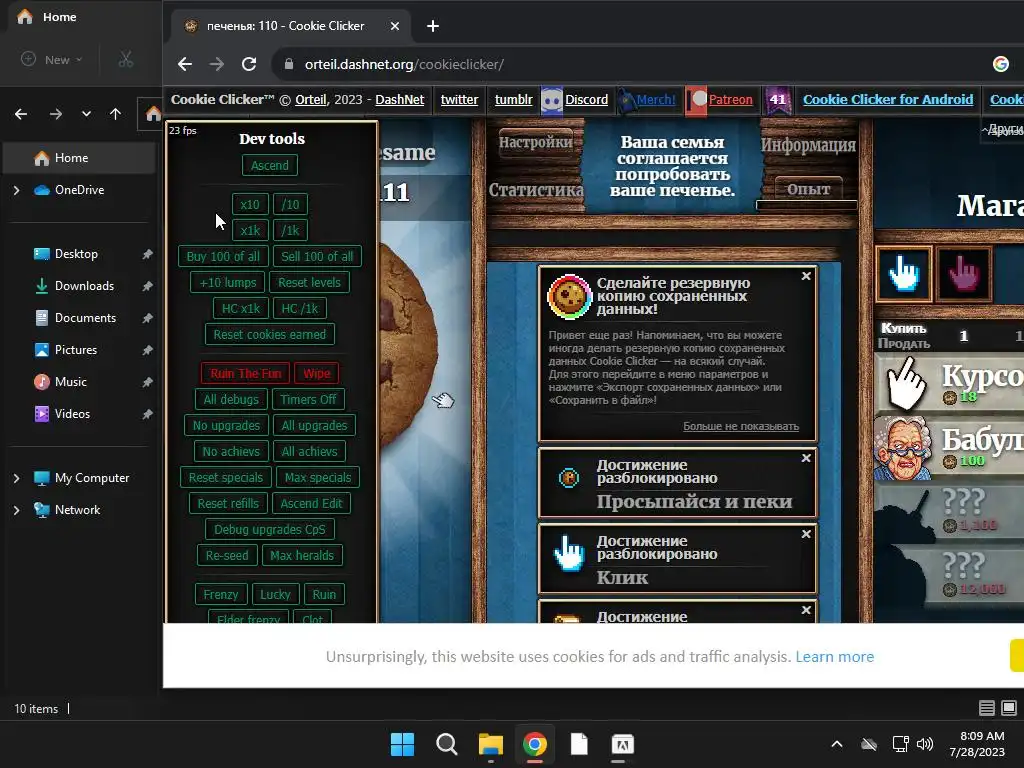Screen dimensions: 1024x768
Task: Expand My Computer in File Explorer
Action: [17, 478]
